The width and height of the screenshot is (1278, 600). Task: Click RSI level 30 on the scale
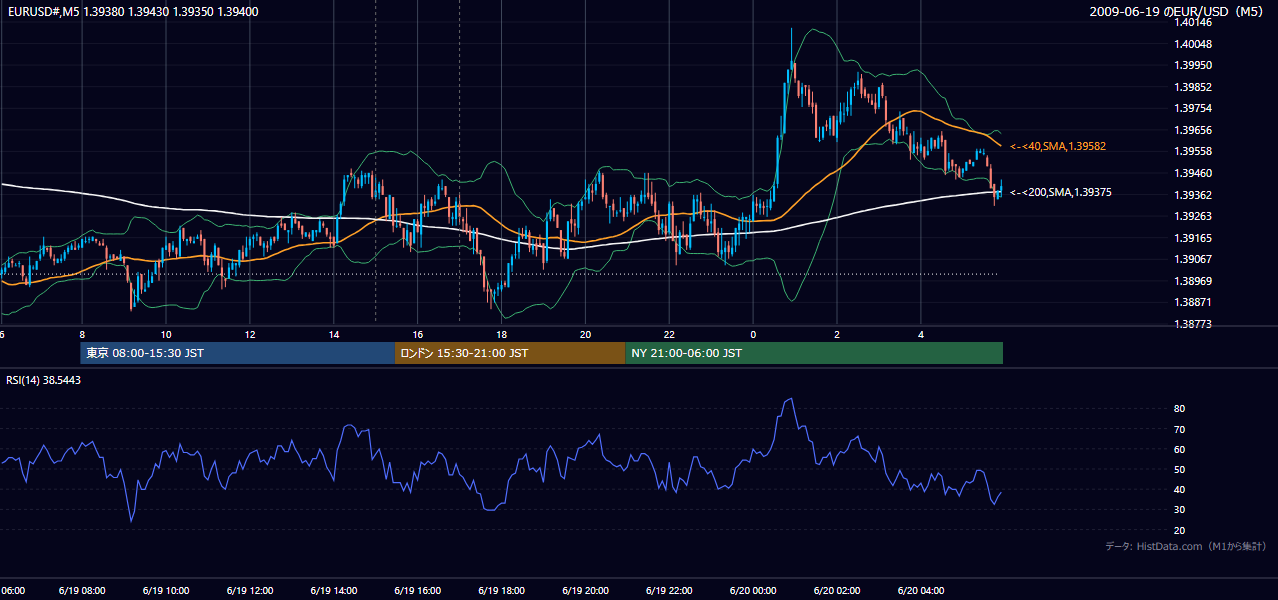point(1180,510)
